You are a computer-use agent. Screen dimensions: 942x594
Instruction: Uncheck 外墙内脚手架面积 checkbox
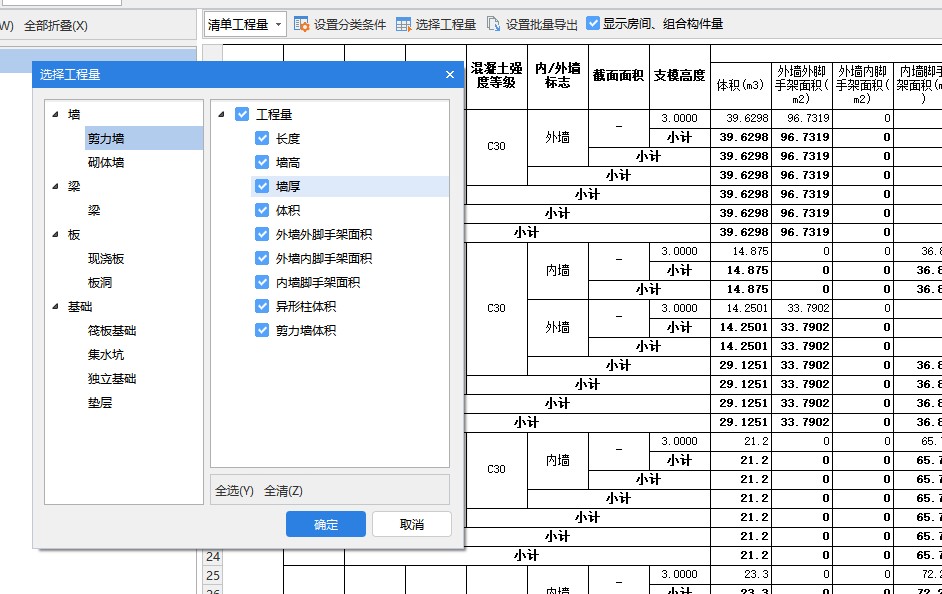(262, 258)
